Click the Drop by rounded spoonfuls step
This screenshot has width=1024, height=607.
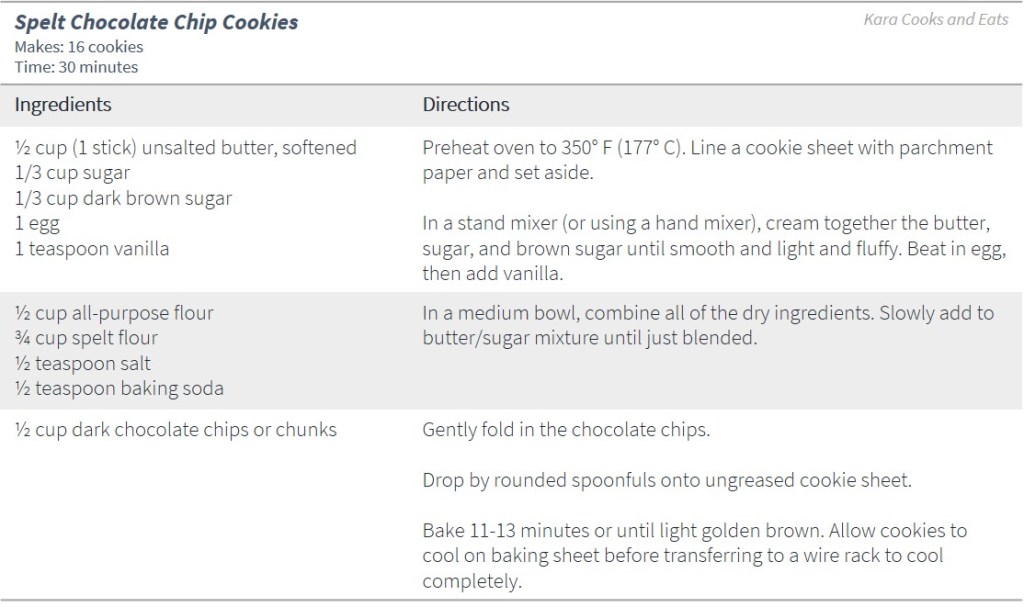click(x=667, y=480)
